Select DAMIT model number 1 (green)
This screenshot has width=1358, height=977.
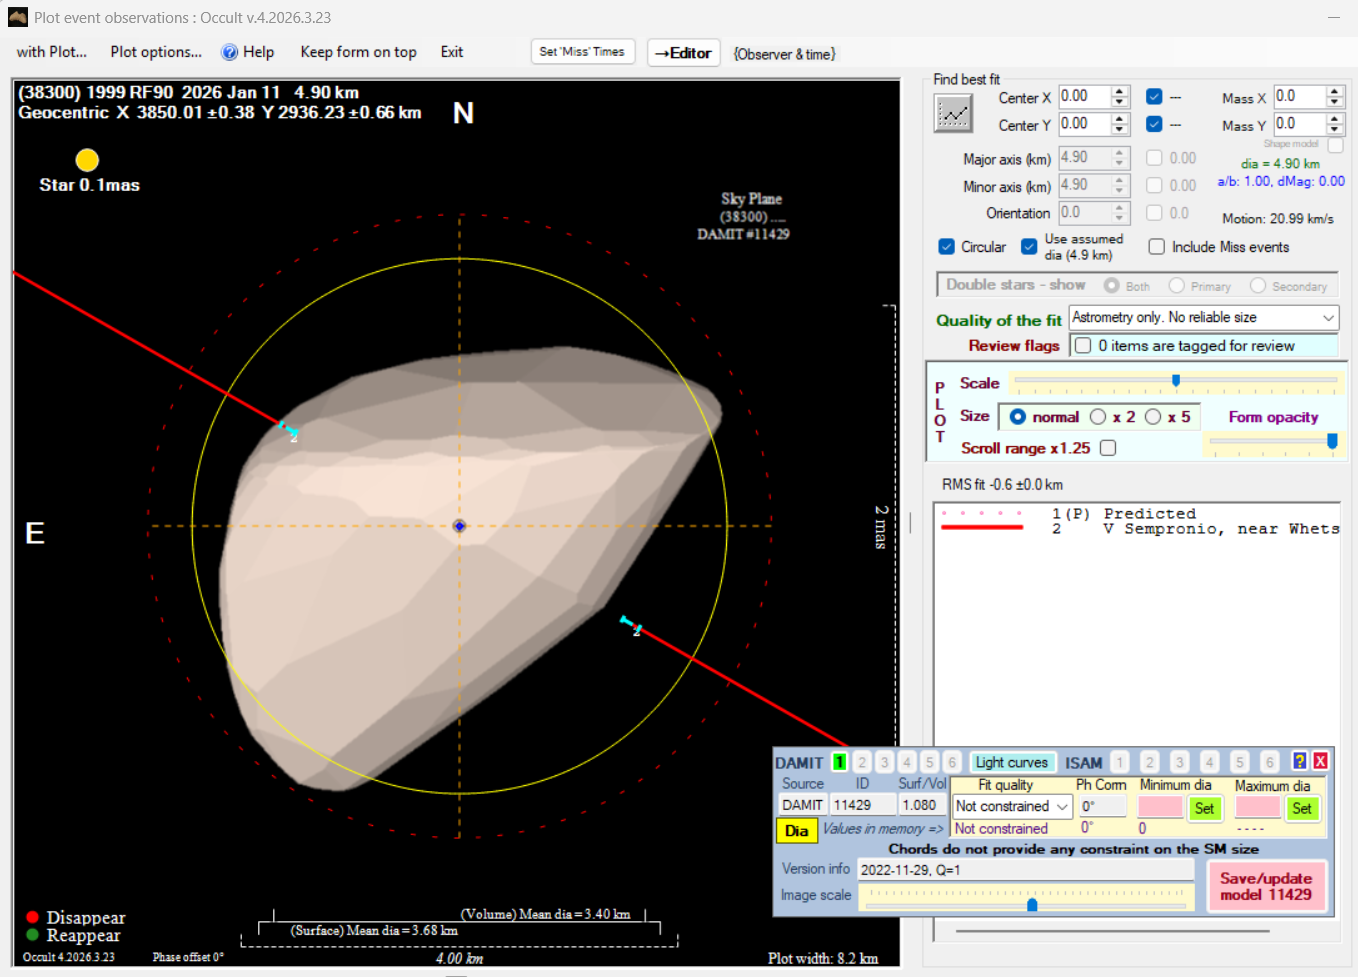coord(840,762)
